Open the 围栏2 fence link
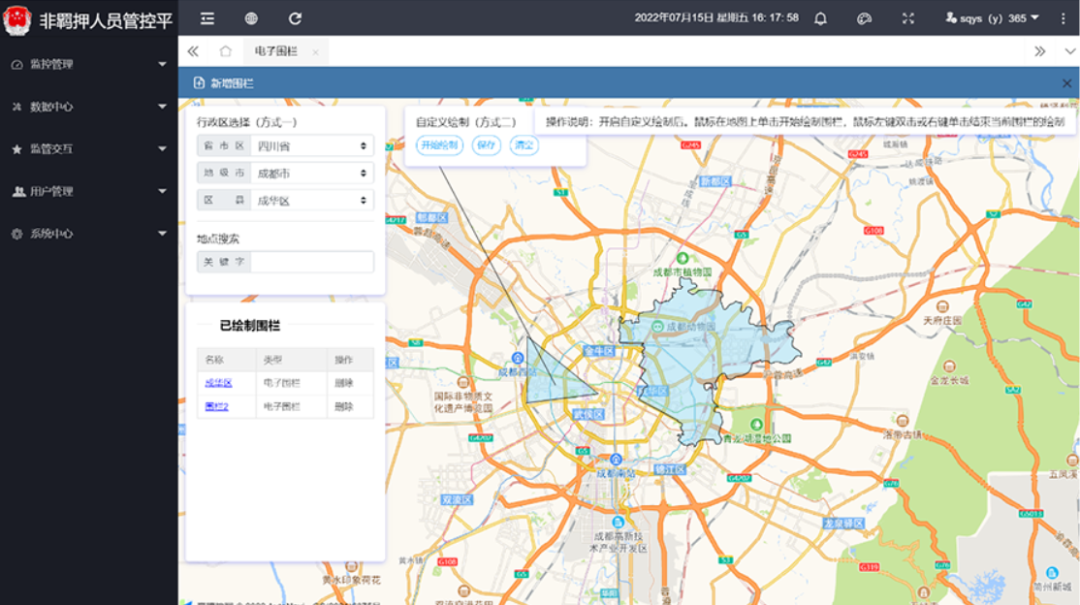The height and width of the screenshot is (605, 1080). 216,407
